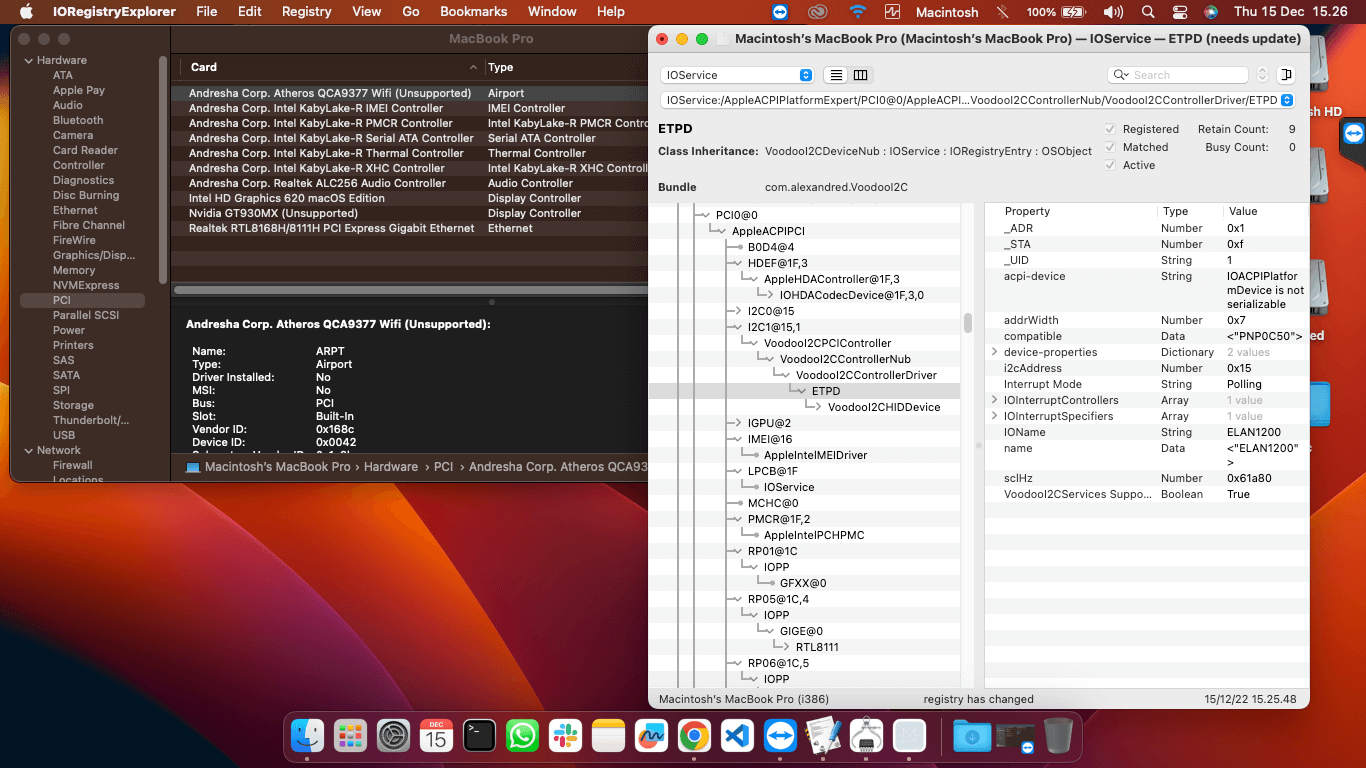Image resolution: width=1366 pixels, height=768 pixels.
Task: Toggle the Active checkbox
Action: [x=1109, y=165]
